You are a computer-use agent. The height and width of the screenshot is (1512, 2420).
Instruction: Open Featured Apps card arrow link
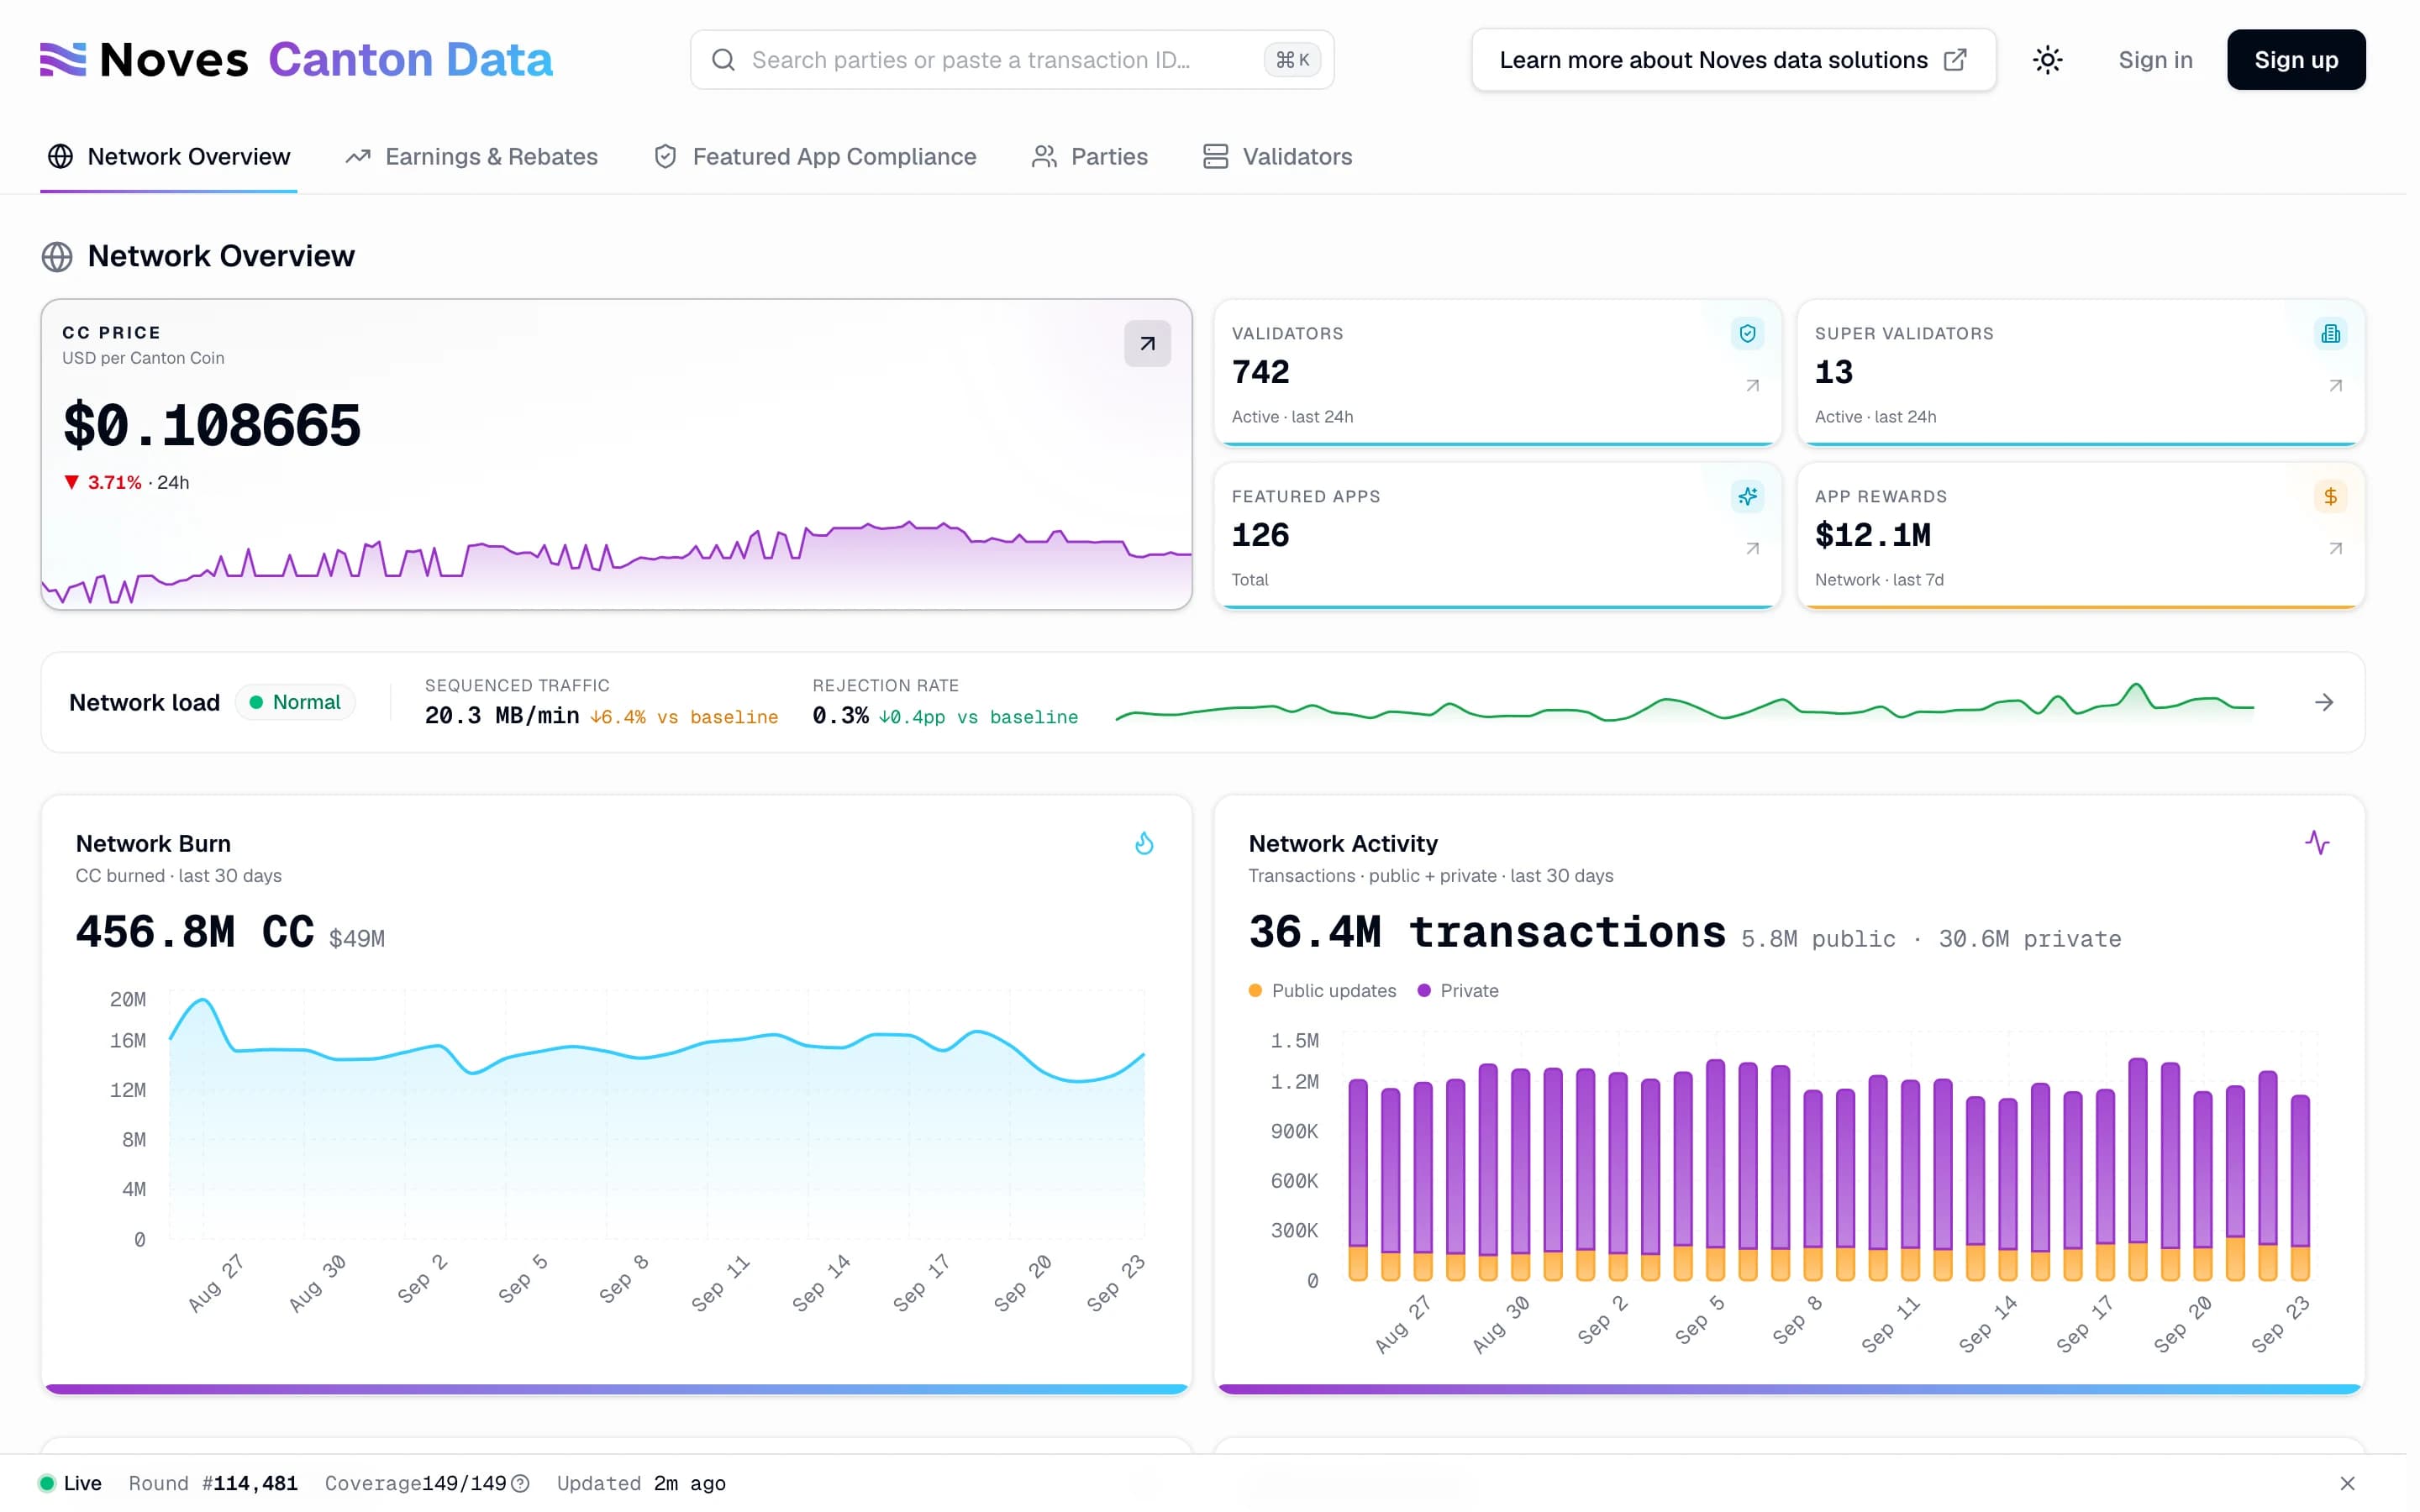(x=1752, y=548)
